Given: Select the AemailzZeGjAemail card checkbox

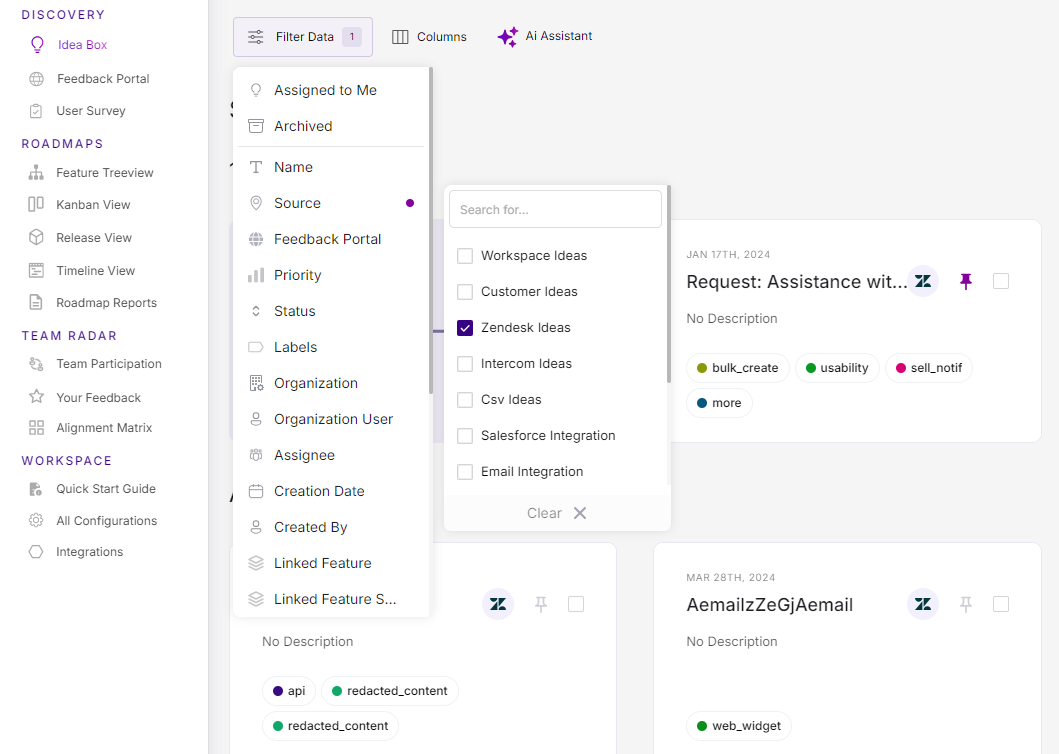Looking at the screenshot, I should pyautogui.click(x=1000, y=604).
